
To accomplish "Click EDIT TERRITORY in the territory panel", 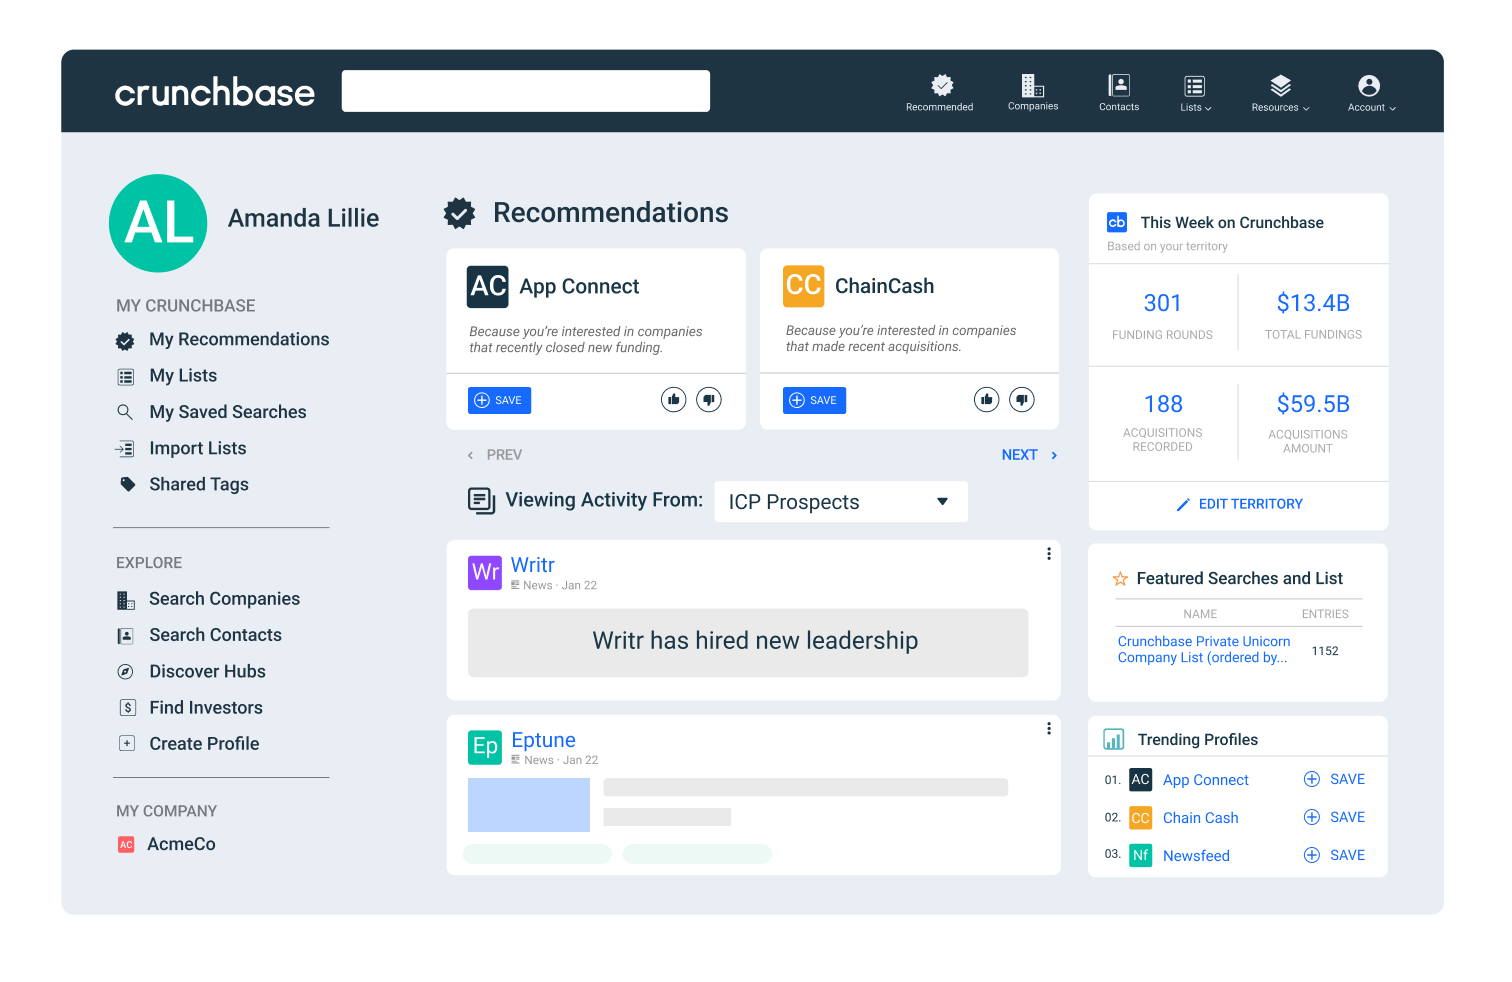I will (1239, 503).
